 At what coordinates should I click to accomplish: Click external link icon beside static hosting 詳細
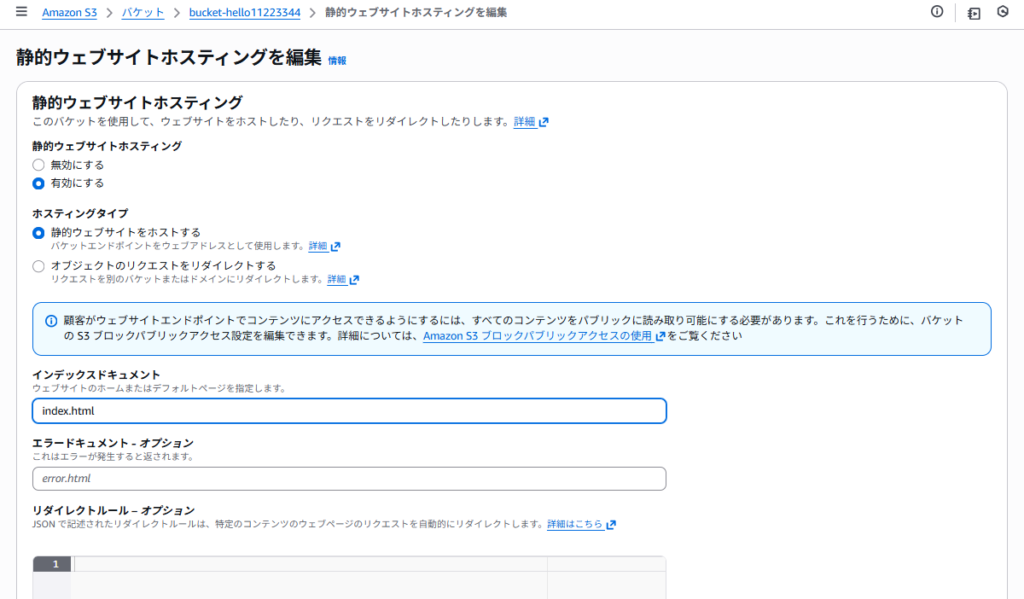point(544,122)
